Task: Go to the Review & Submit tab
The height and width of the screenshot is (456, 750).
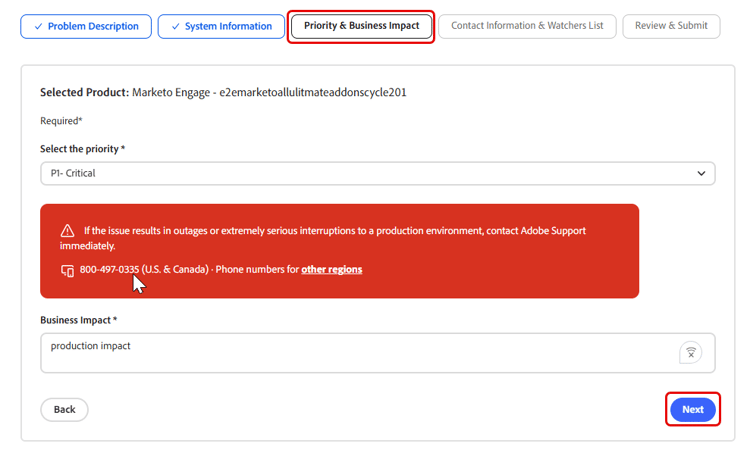Action: [x=671, y=26]
